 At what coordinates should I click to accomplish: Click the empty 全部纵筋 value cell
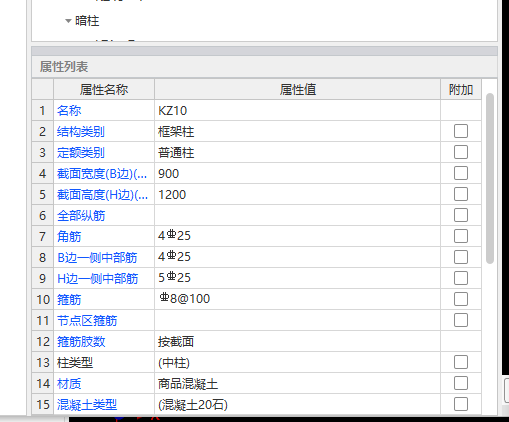pyautogui.click(x=298, y=215)
